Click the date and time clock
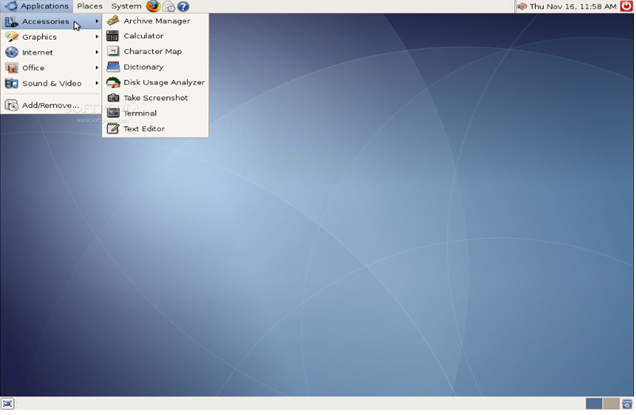The image size is (636, 415). click(x=573, y=6)
